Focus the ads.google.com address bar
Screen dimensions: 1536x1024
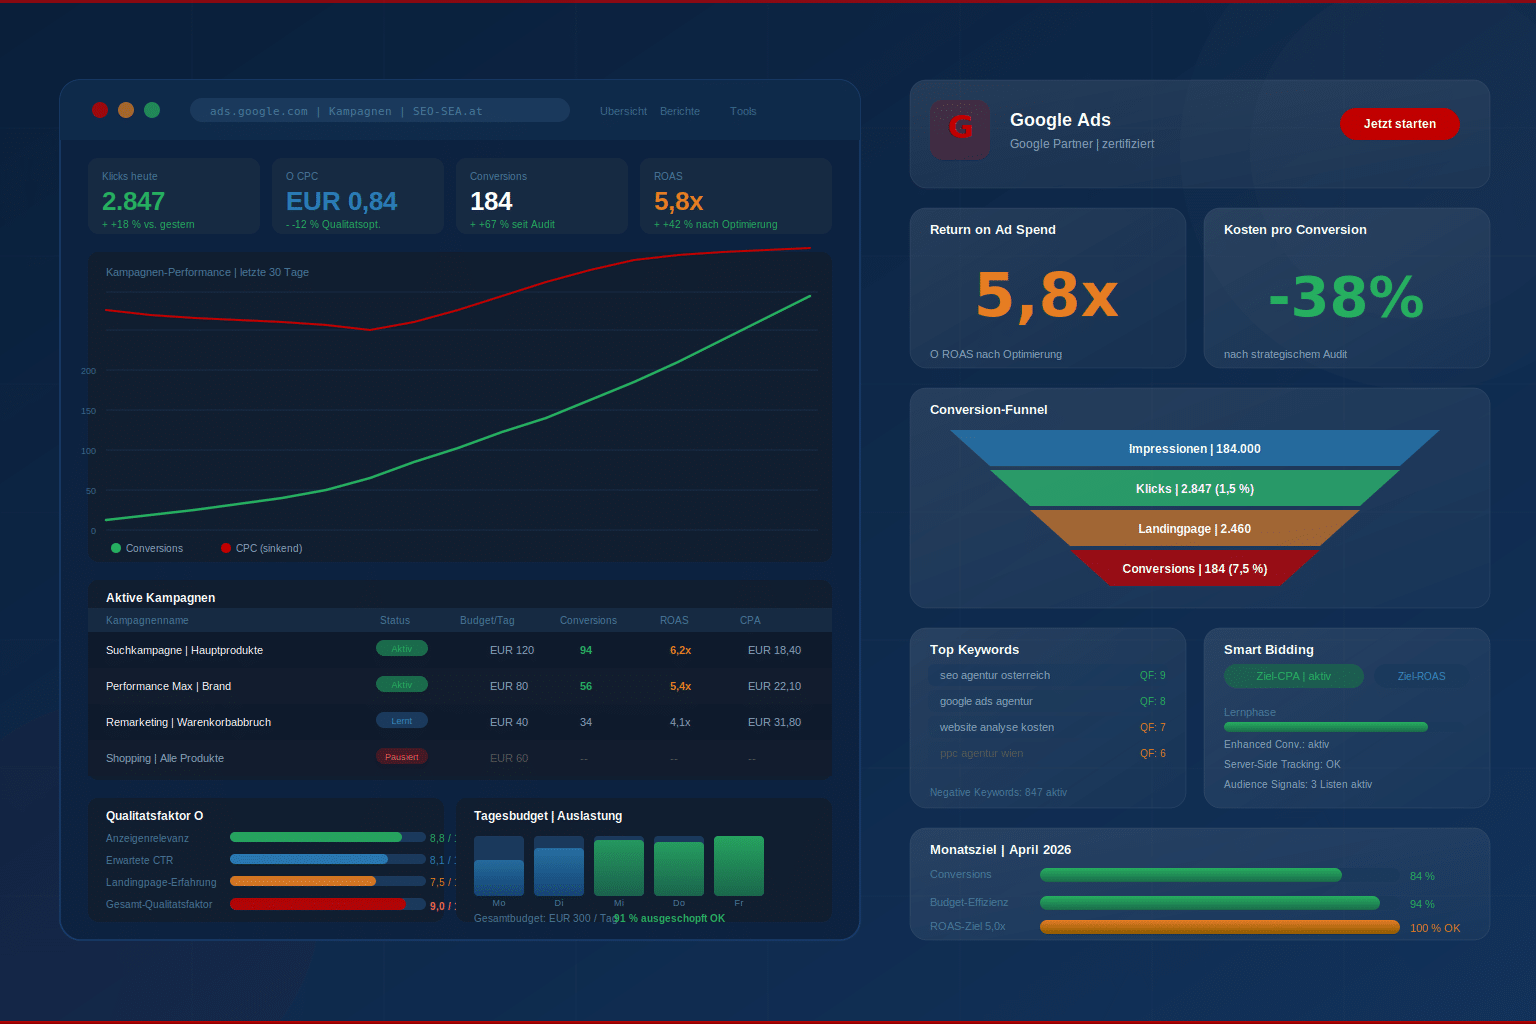pyautogui.click(x=380, y=111)
